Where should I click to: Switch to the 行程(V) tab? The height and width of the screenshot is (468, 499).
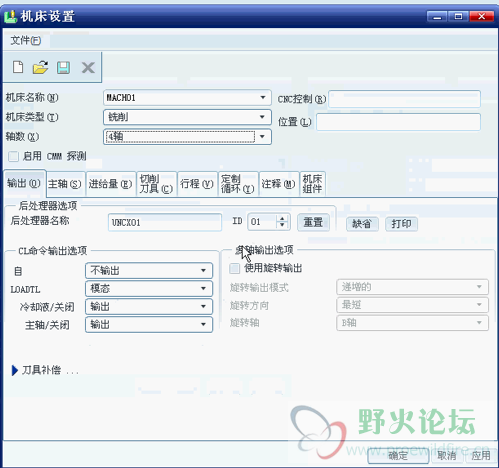[x=197, y=184]
